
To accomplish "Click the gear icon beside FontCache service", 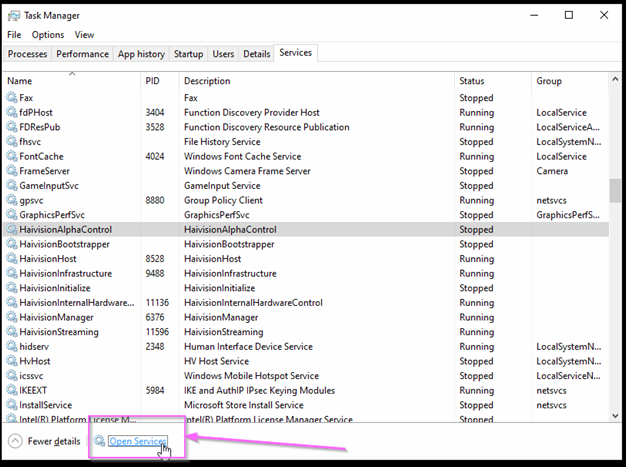I will (x=12, y=157).
